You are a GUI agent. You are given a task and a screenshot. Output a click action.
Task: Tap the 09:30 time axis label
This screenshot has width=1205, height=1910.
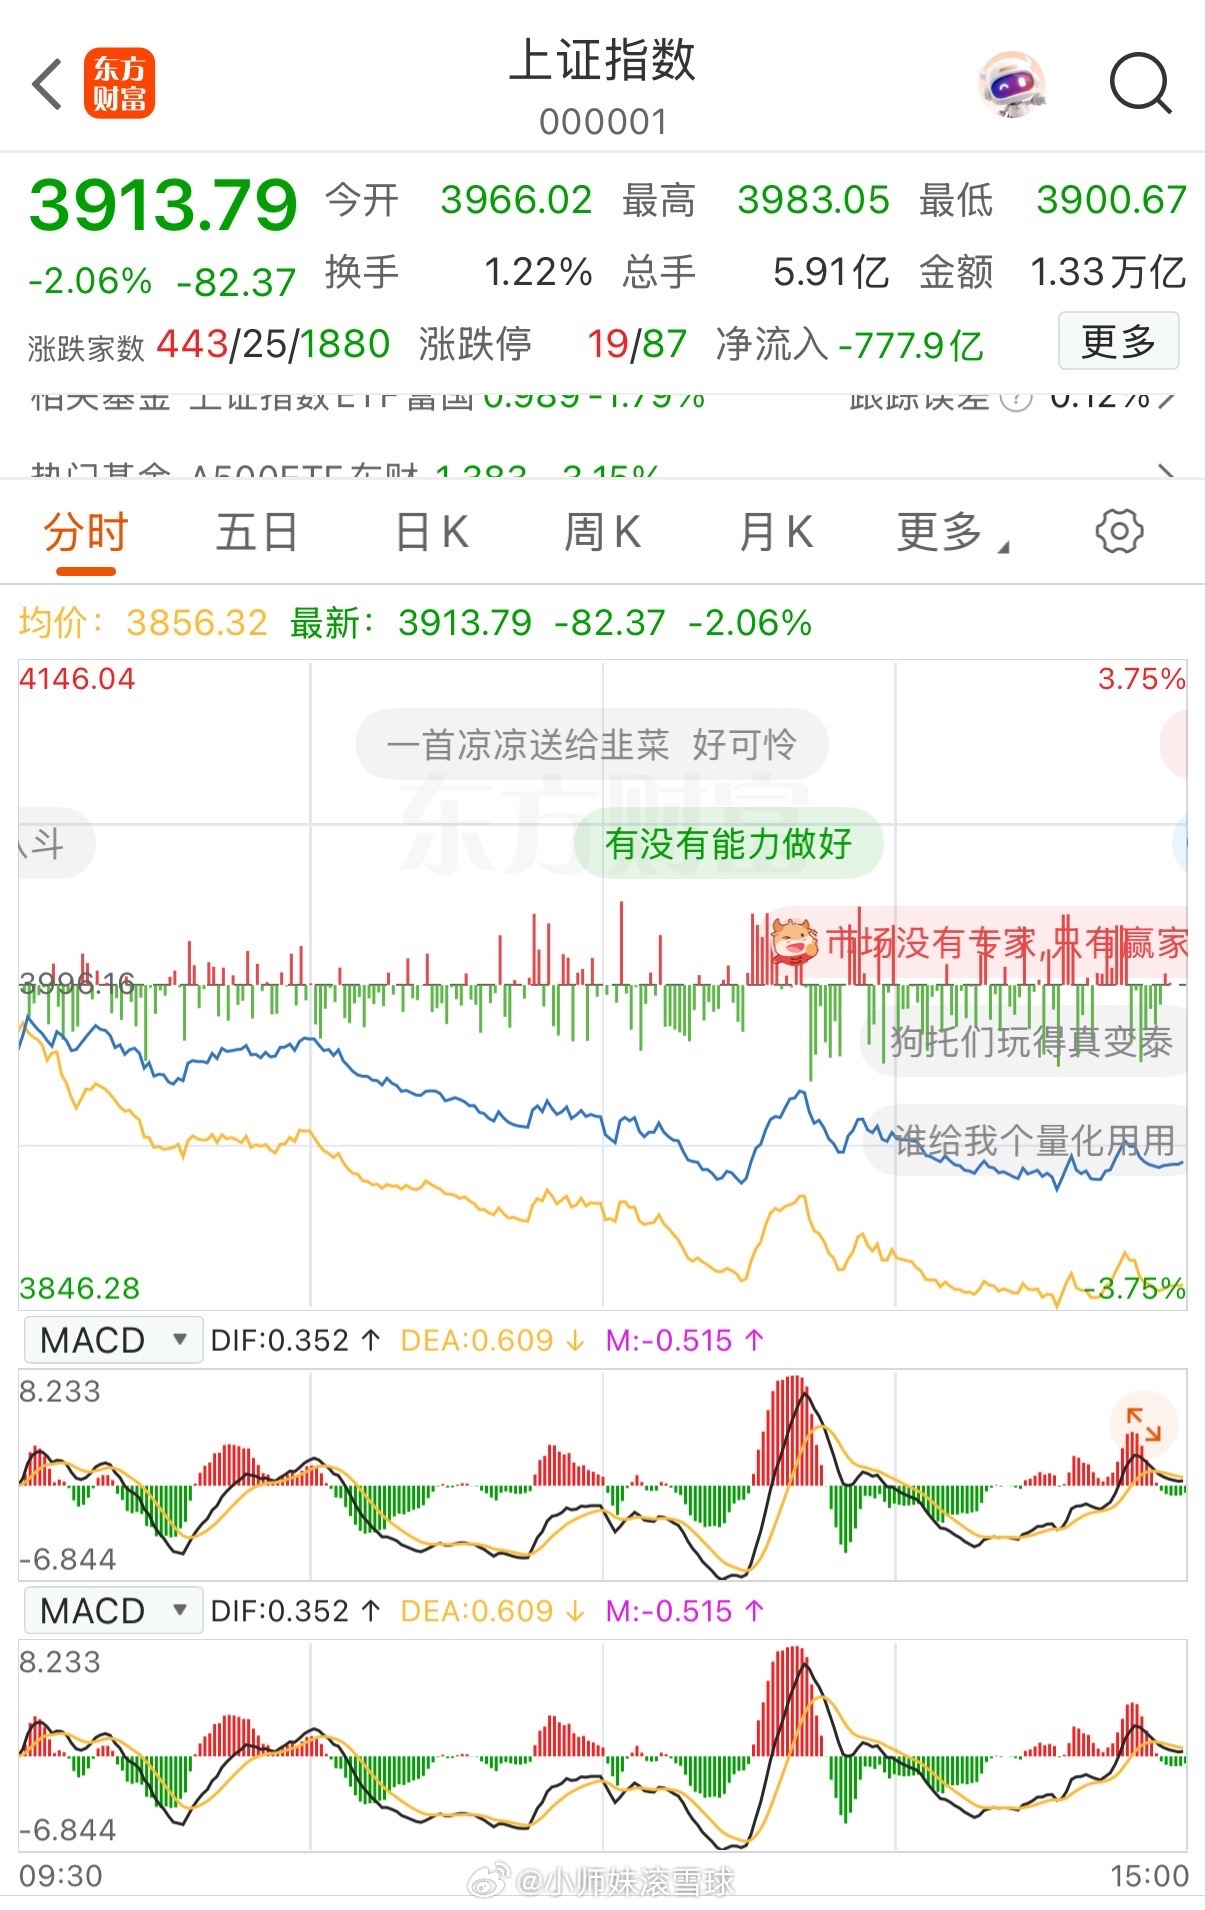(x=61, y=1876)
